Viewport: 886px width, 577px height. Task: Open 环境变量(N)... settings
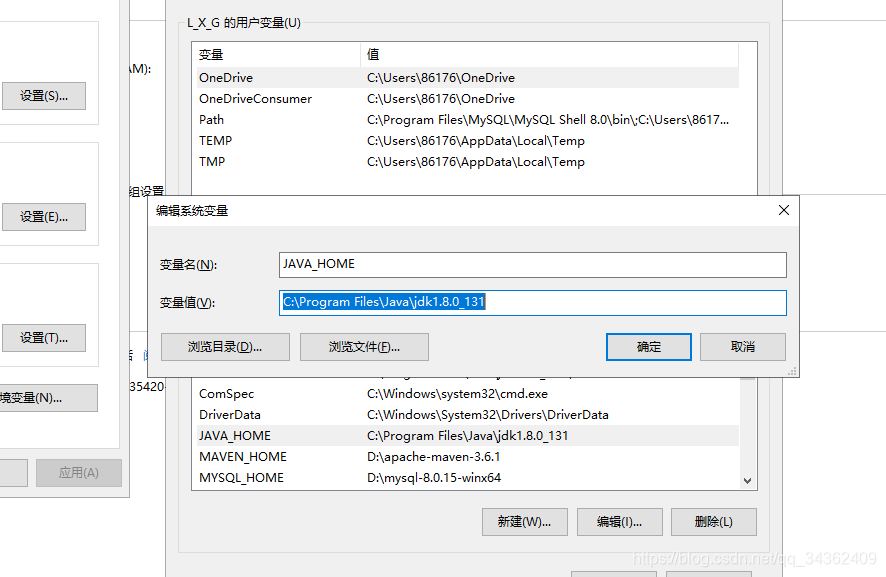pyautogui.click(x=44, y=397)
